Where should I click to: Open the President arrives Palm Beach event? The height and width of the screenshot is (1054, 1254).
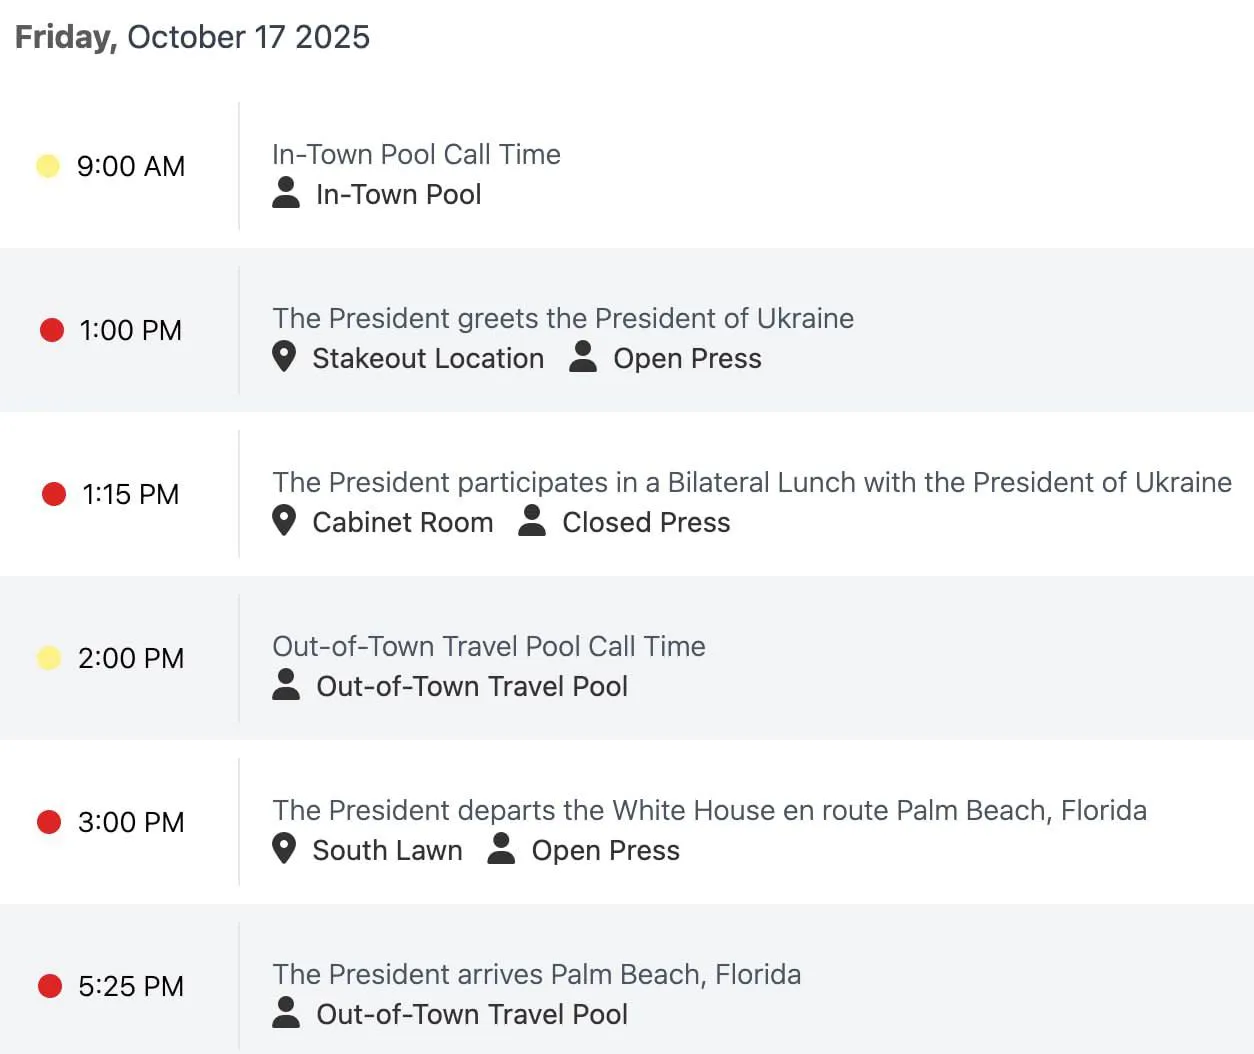[536, 974]
